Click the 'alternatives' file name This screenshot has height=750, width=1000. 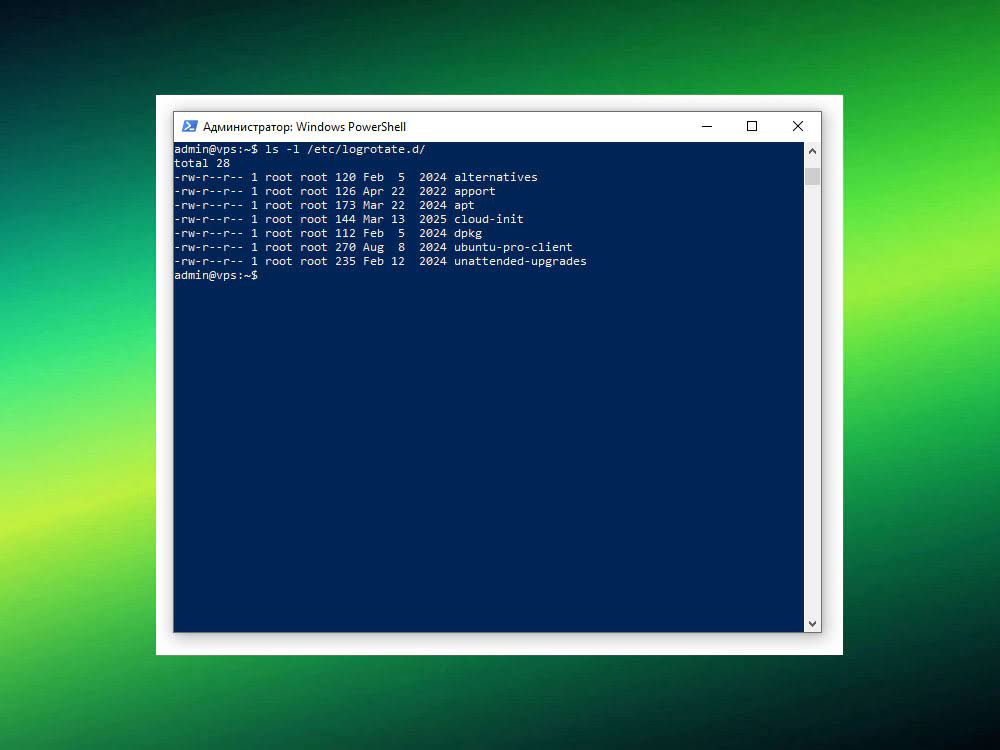pyautogui.click(x=495, y=177)
